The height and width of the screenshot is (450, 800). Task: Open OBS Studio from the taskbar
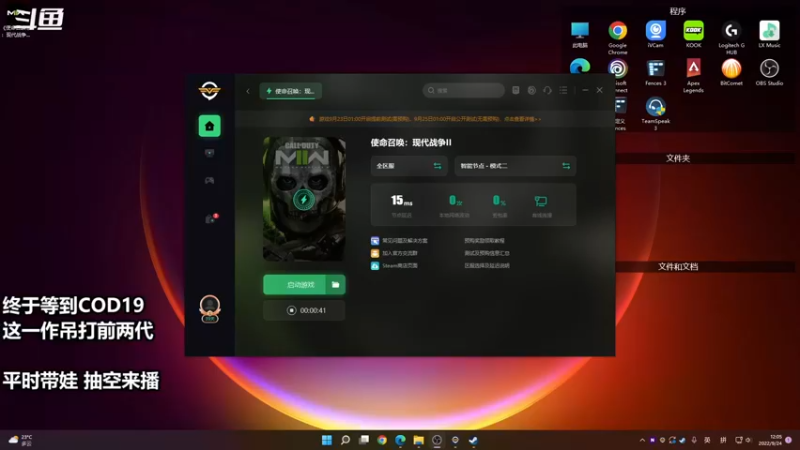[x=437, y=440]
